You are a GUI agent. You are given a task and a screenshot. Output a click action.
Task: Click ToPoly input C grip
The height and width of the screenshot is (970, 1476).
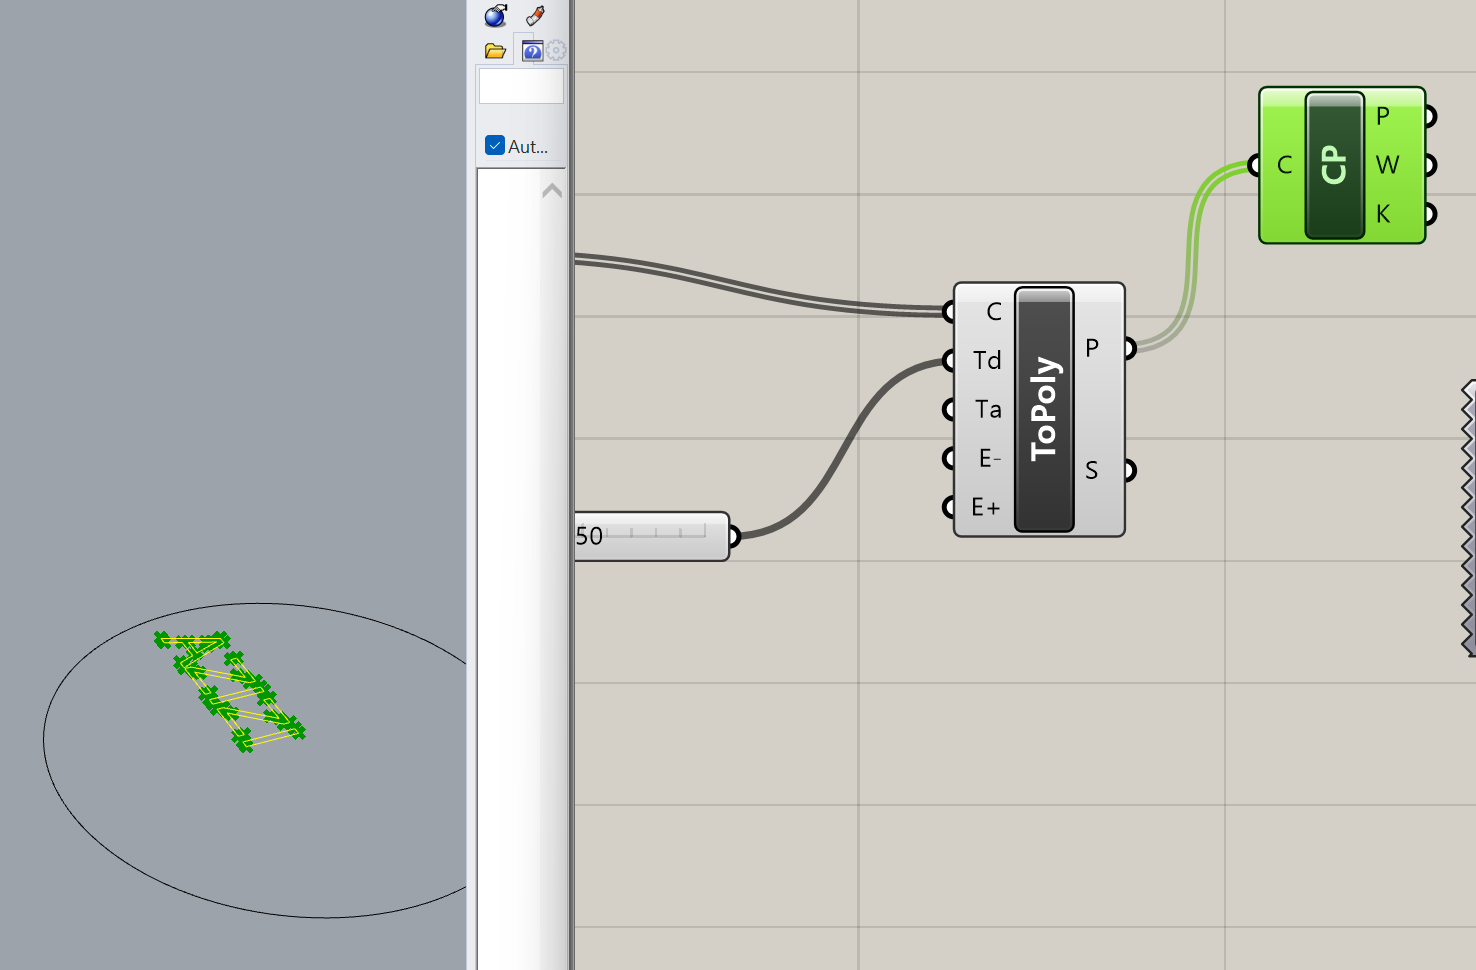(949, 312)
